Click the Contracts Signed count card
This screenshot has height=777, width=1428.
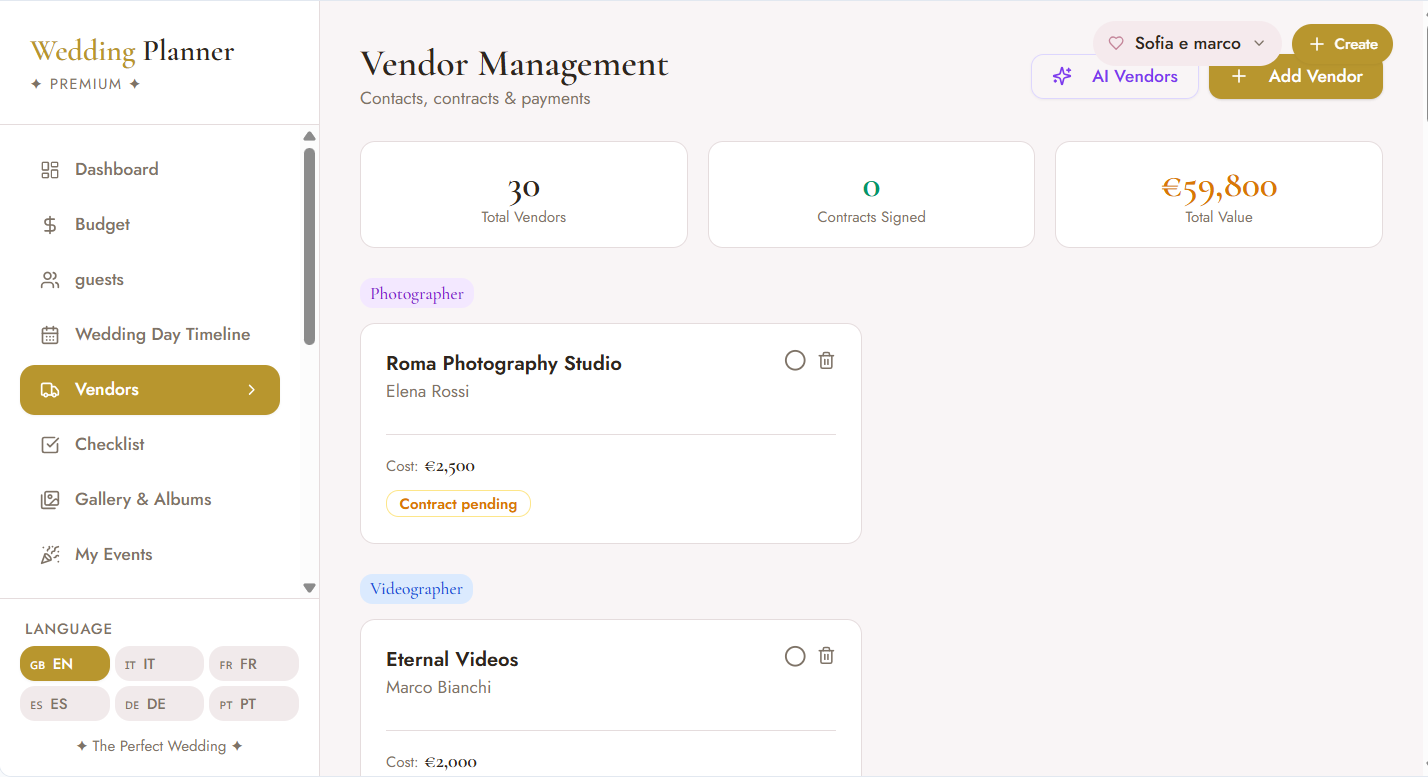871,194
